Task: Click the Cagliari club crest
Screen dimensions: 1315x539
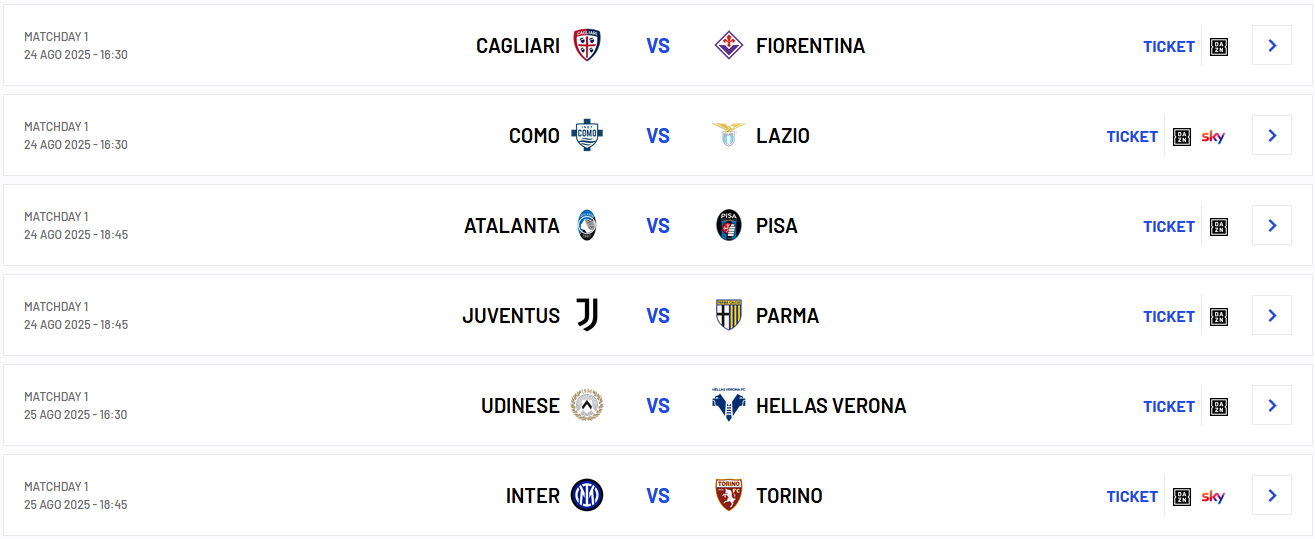Action: [587, 45]
